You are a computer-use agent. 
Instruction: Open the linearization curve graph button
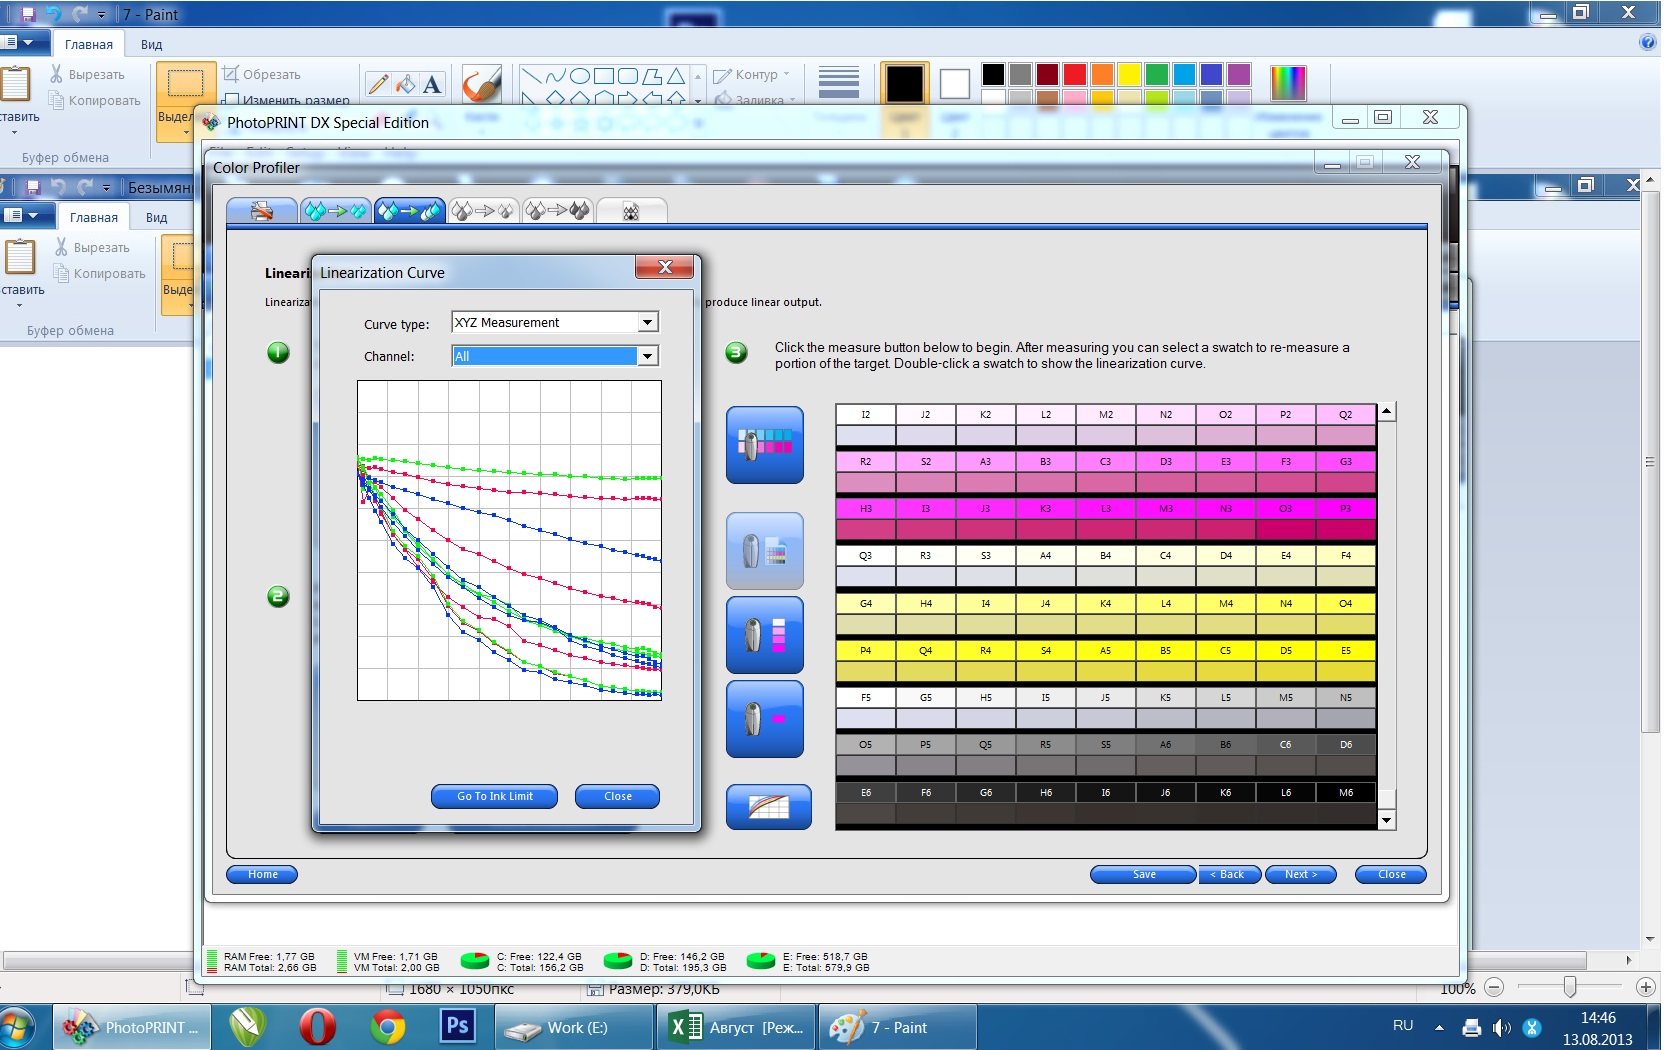click(x=768, y=806)
